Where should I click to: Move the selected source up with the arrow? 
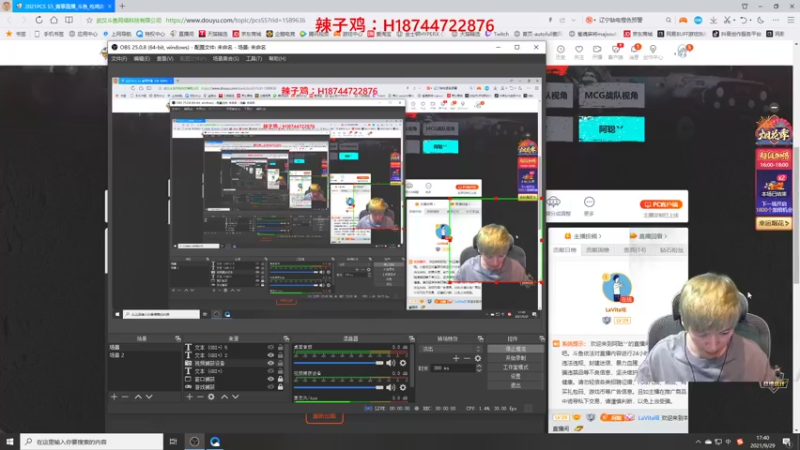(x=224, y=396)
